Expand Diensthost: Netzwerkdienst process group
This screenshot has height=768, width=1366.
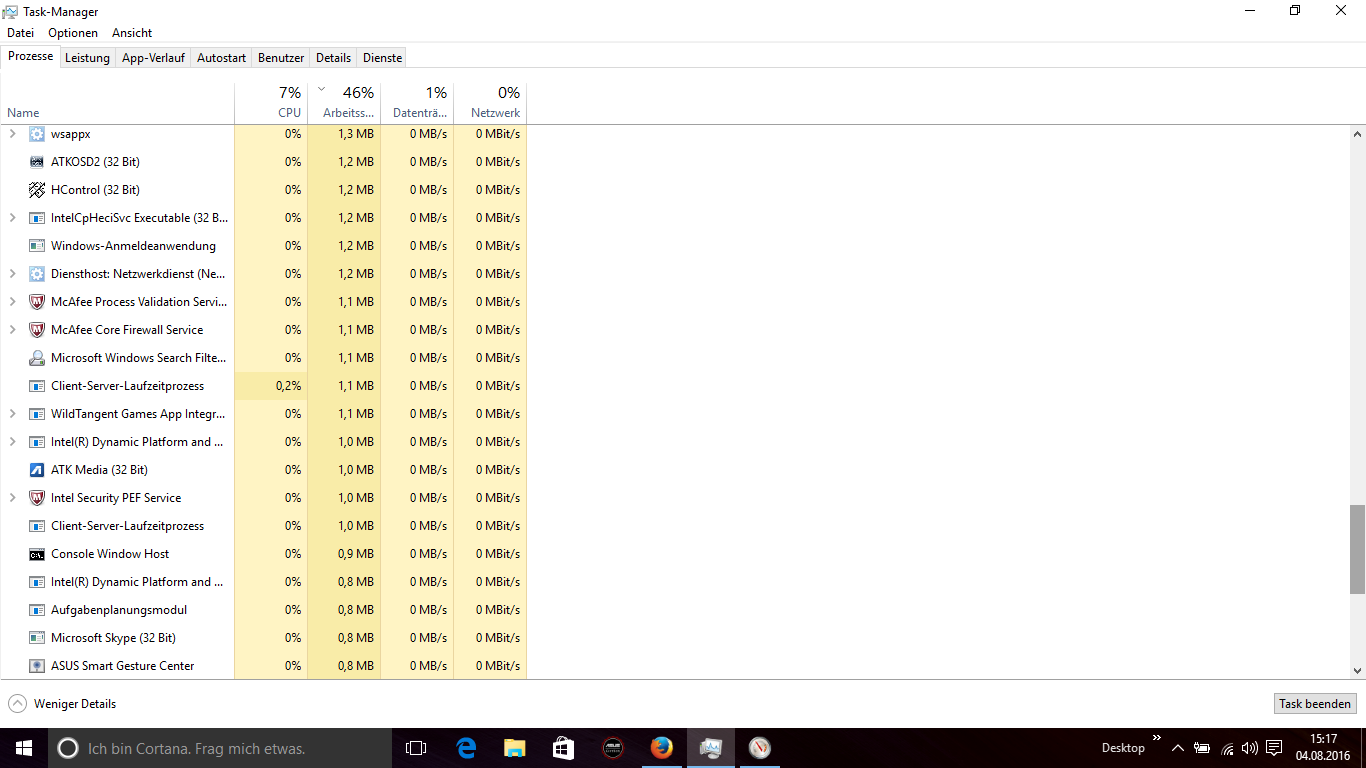click(13, 274)
